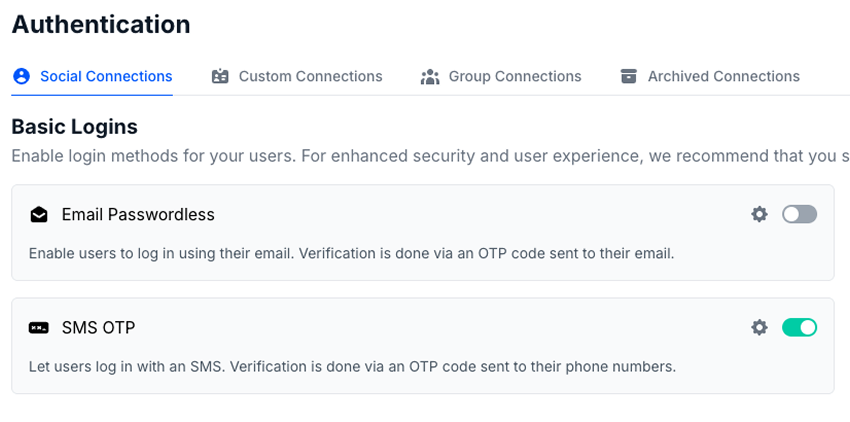Disable the SMS OTP toggle

click(799, 327)
